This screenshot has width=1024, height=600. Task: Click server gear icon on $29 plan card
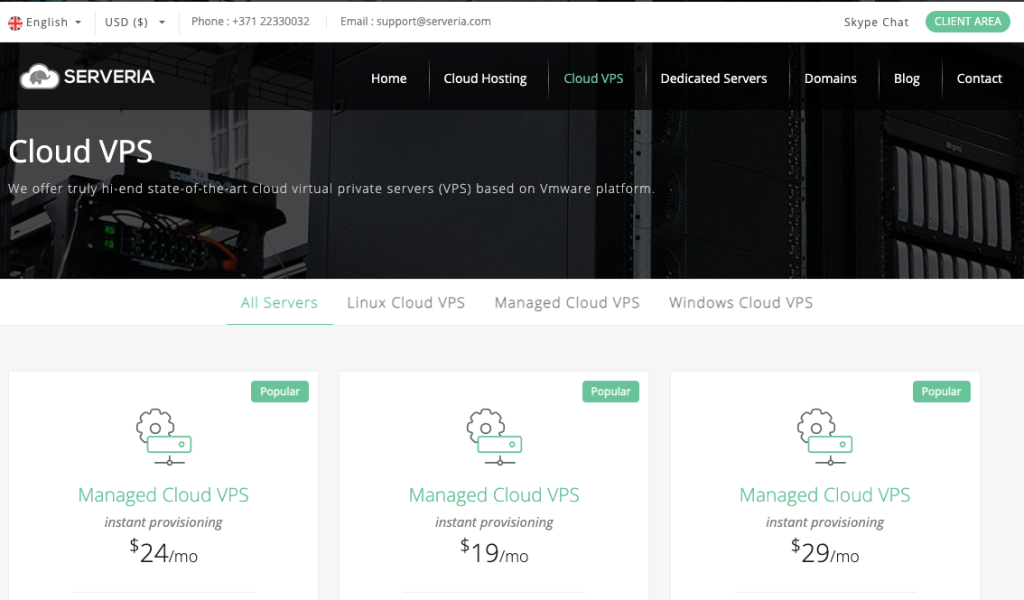(x=824, y=437)
